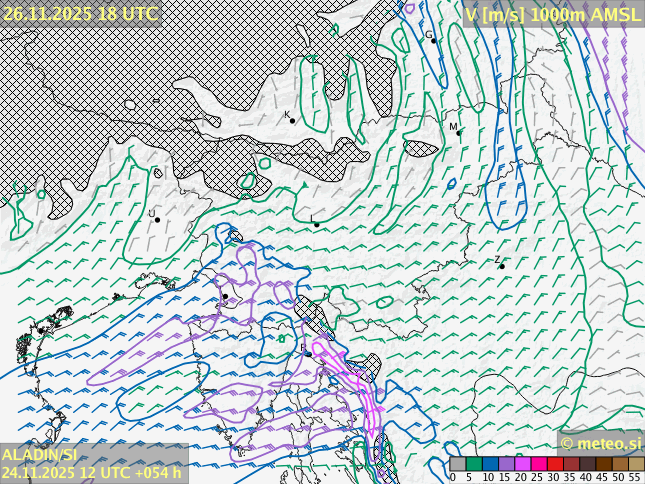Screen dimensions: 645x484
Task: Select the Klagenfurt marker dot labeled K
Action: click(x=292, y=121)
